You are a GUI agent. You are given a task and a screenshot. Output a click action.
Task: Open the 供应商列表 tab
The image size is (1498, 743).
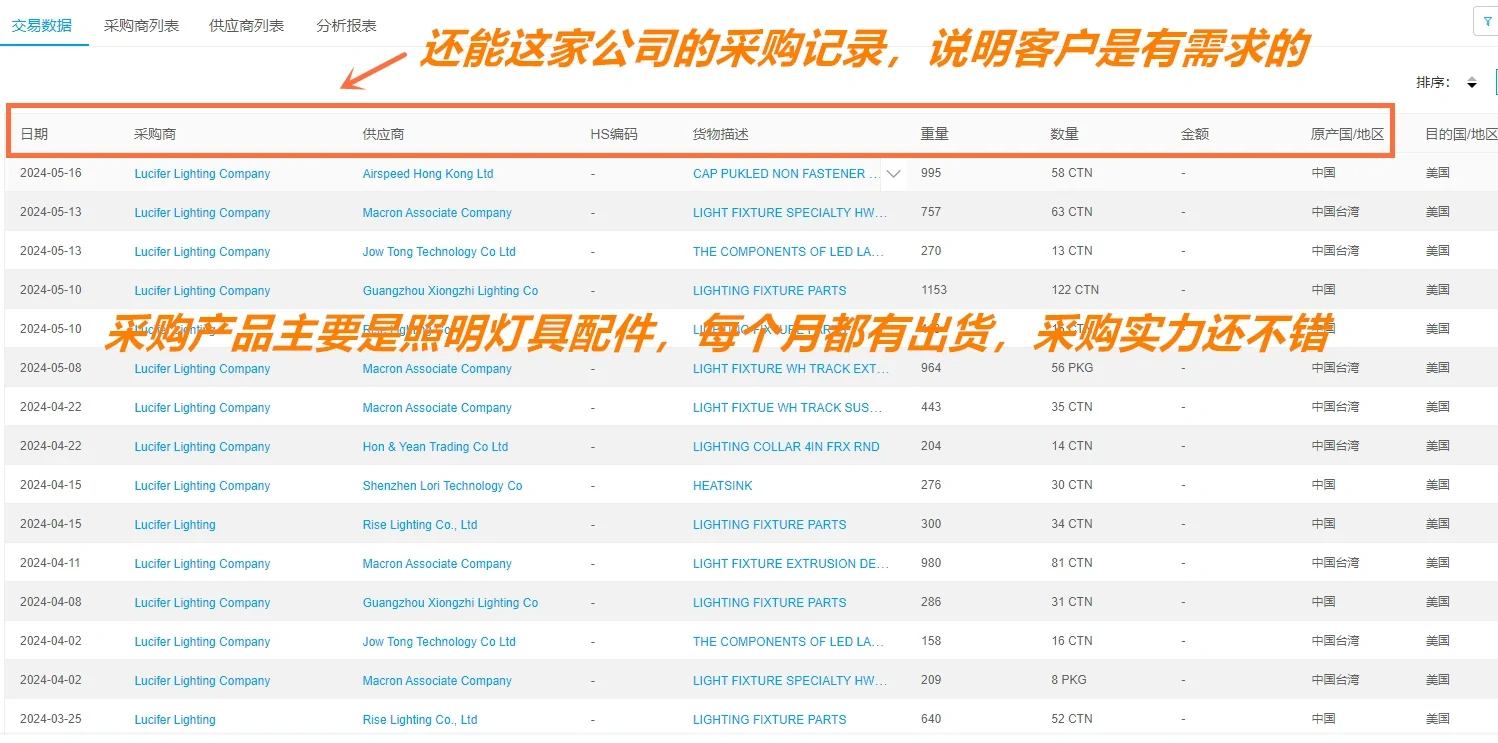click(246, 26)
